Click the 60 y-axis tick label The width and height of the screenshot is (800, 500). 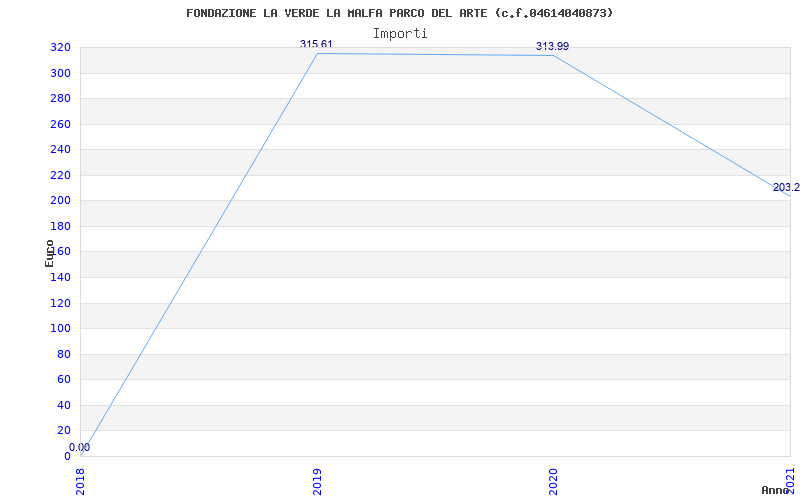point(64,380)
